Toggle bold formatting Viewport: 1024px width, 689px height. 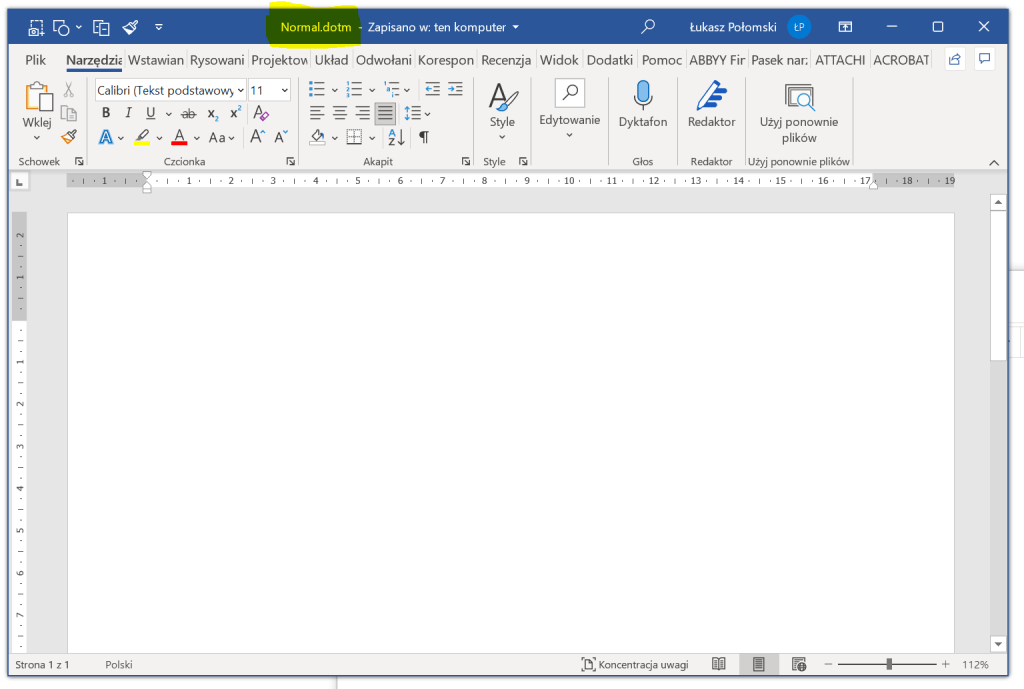click(x=106, y=113)
